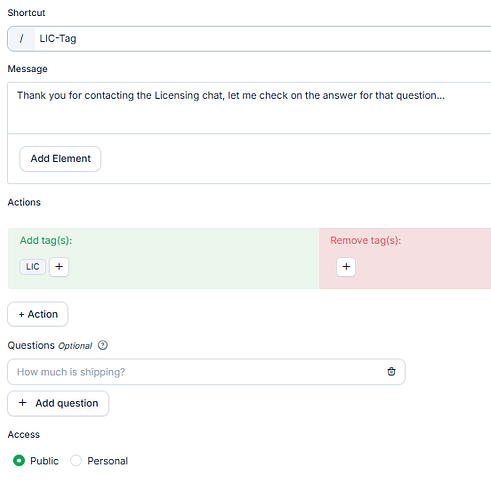Click the slash prefix in Shortcut field
The height and width of the screenshot is (500, 491).
[21, 39]
